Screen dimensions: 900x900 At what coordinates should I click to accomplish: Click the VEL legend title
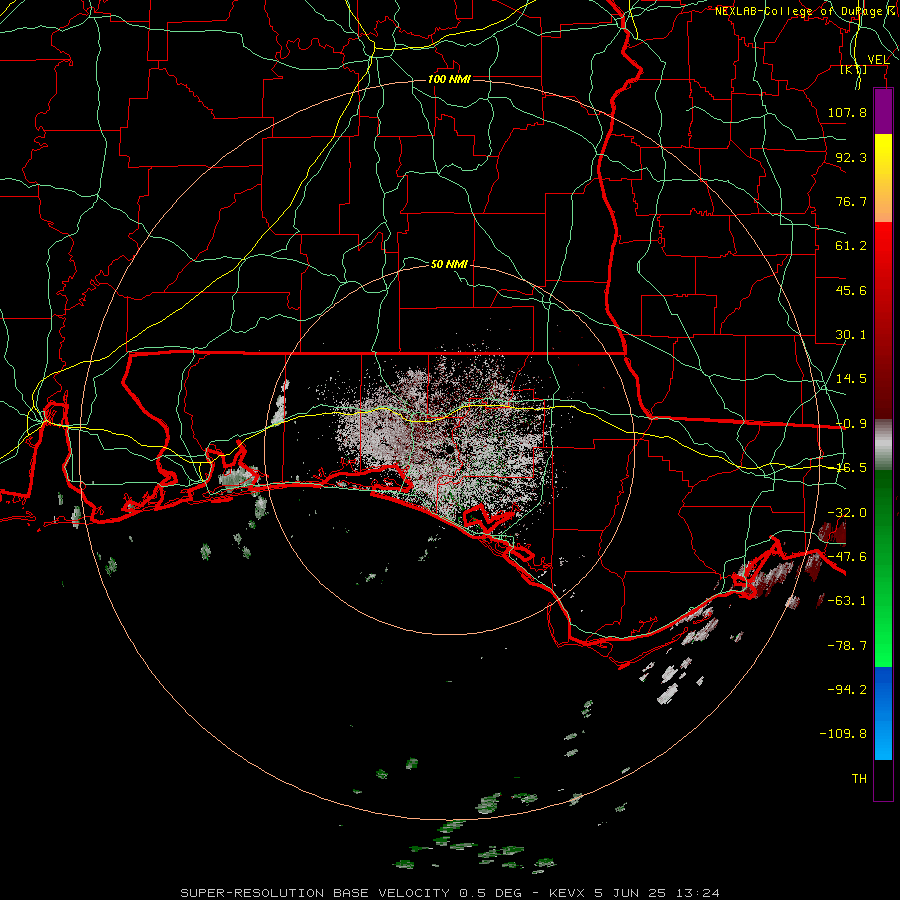pos(878,60)
